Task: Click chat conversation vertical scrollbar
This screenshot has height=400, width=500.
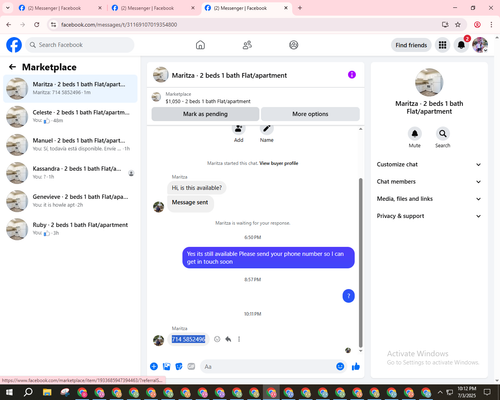Action: pos(360,263)
